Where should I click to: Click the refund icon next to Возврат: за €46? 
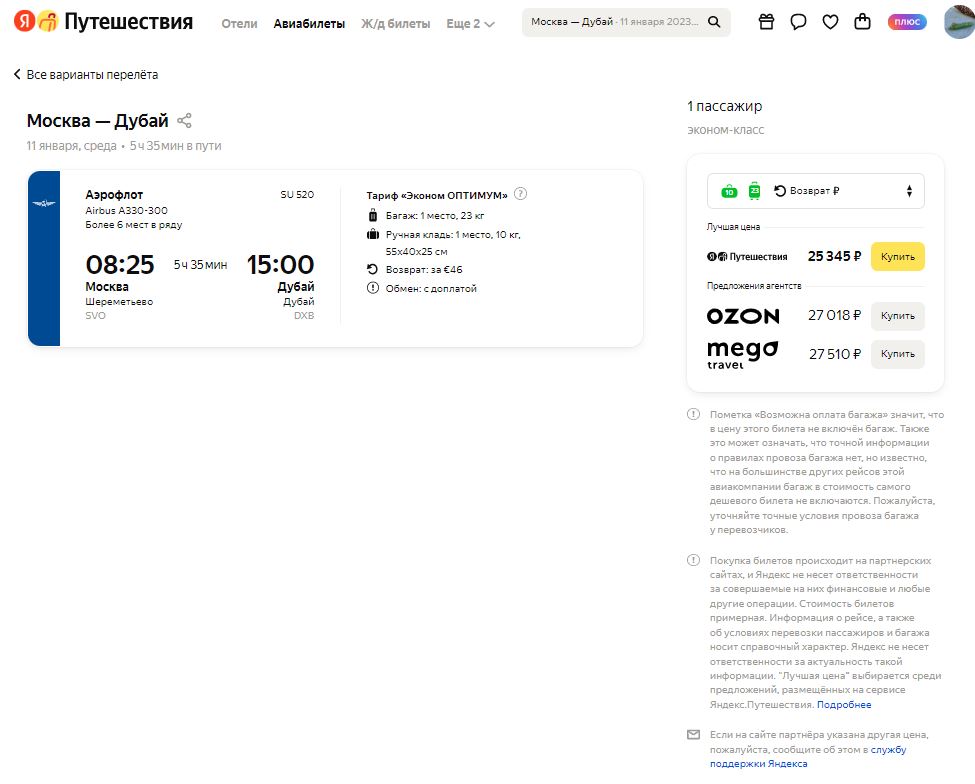pyautogui.click(x=372, y=269)
